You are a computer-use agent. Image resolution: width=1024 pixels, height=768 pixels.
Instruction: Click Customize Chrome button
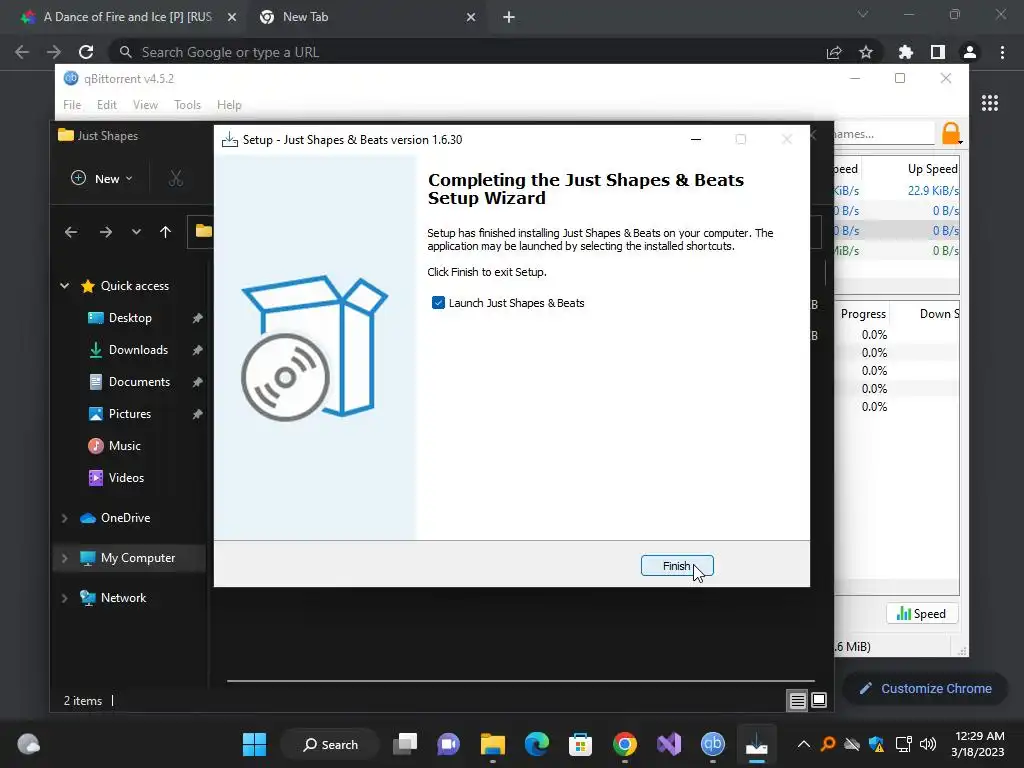tap(925, 688)
